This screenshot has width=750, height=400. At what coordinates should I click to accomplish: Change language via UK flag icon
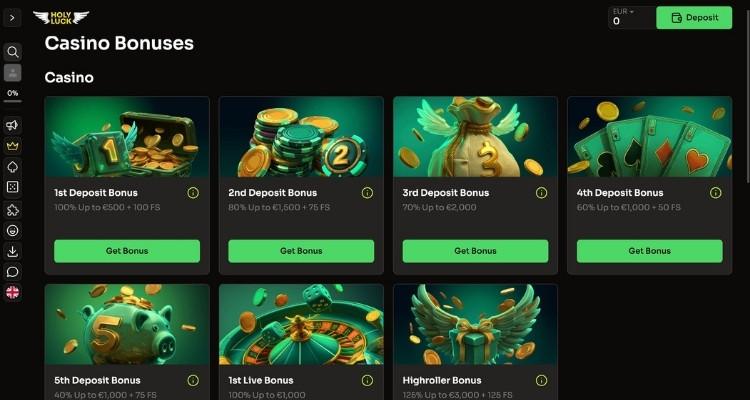pos(12,292)
